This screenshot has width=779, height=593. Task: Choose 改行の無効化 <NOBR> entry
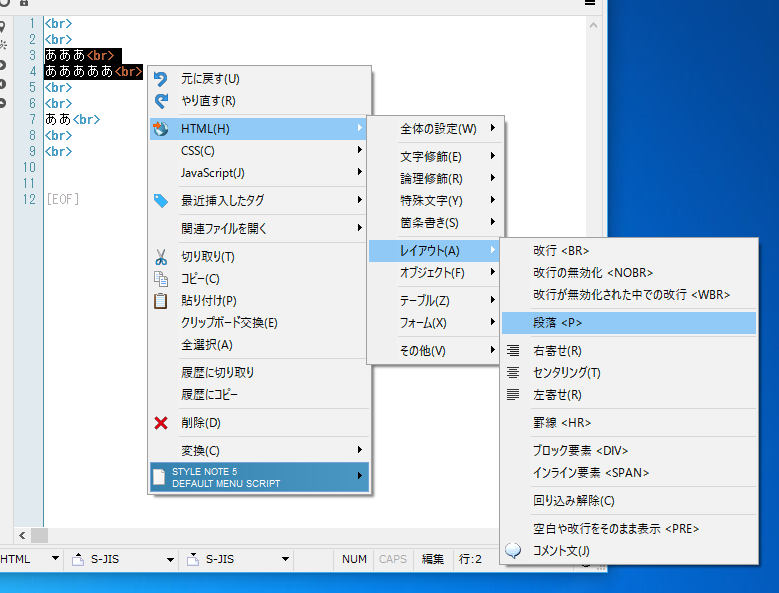(629, 273)
